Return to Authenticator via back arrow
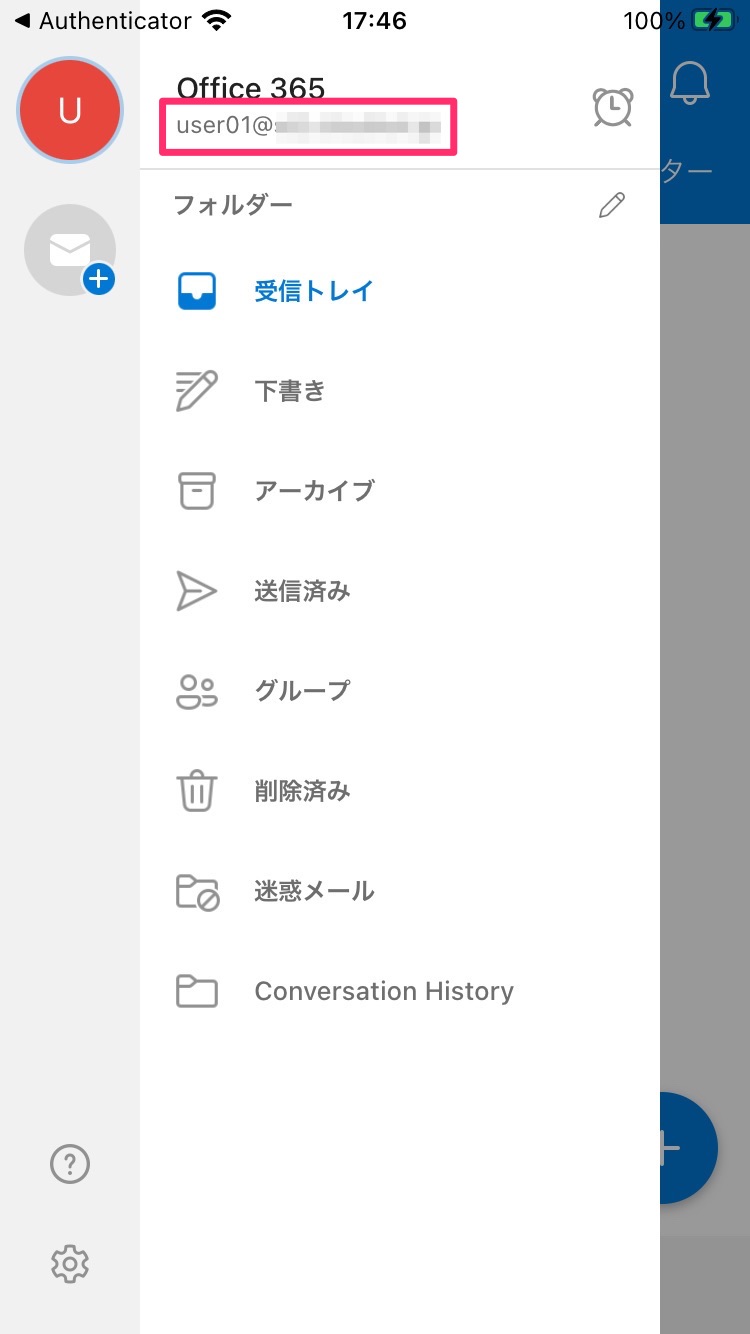The height and width of the screenshot is (1334, 750). [102, 20]
